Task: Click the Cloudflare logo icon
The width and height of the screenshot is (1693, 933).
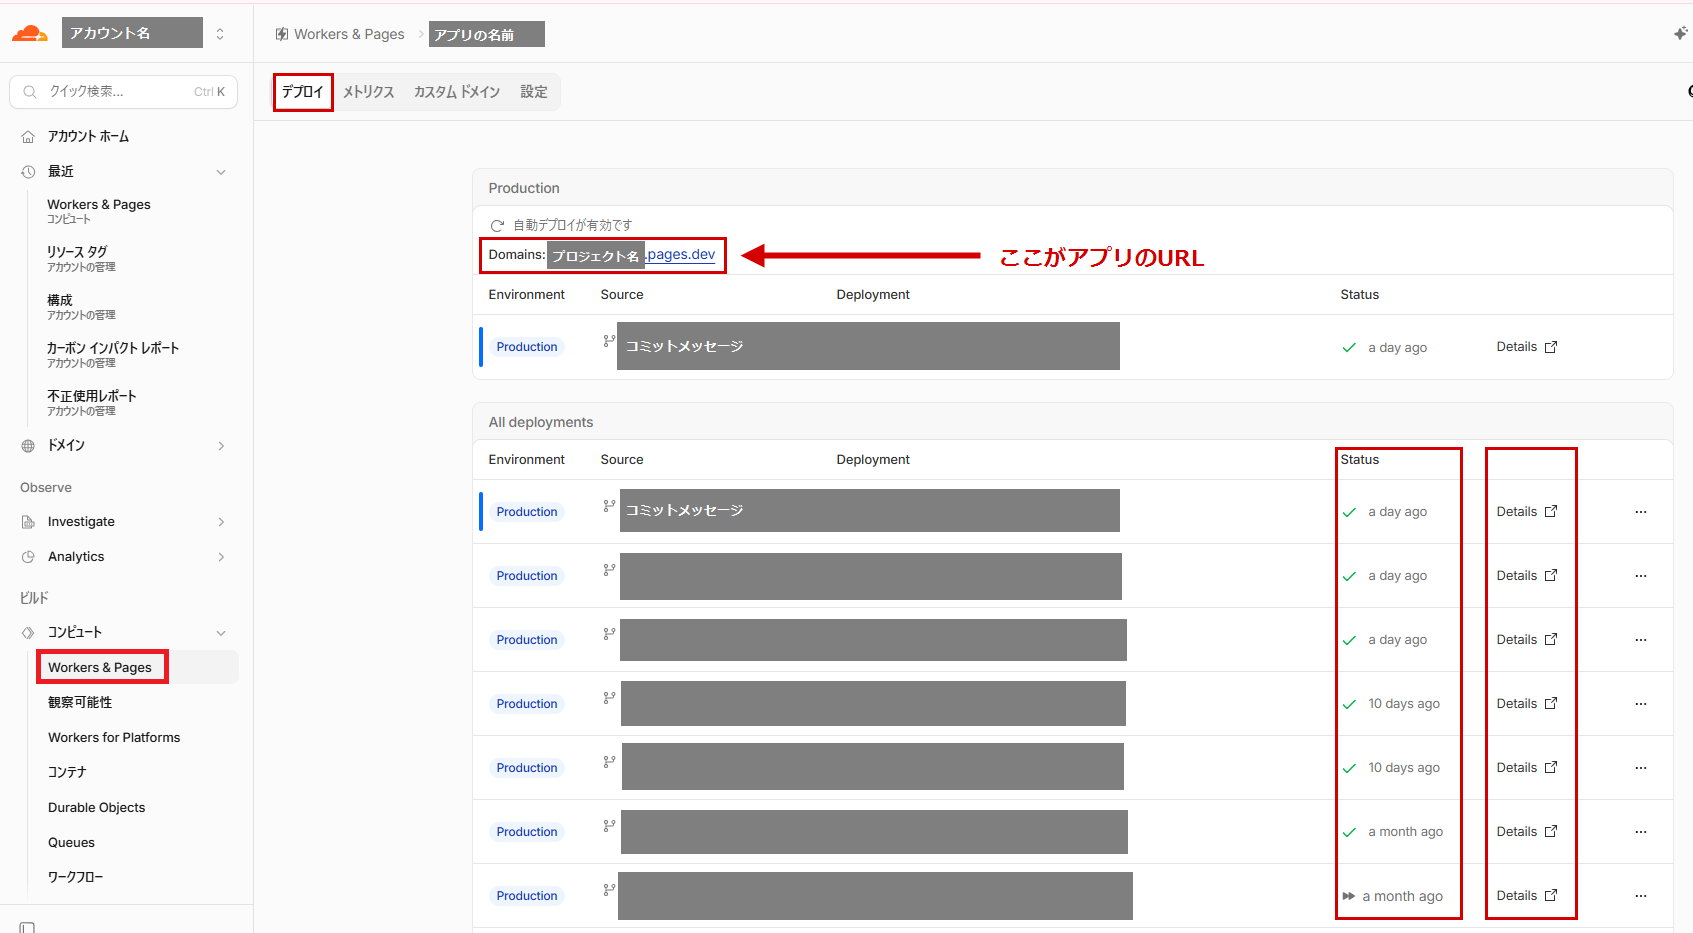Action: pos(29,34)
